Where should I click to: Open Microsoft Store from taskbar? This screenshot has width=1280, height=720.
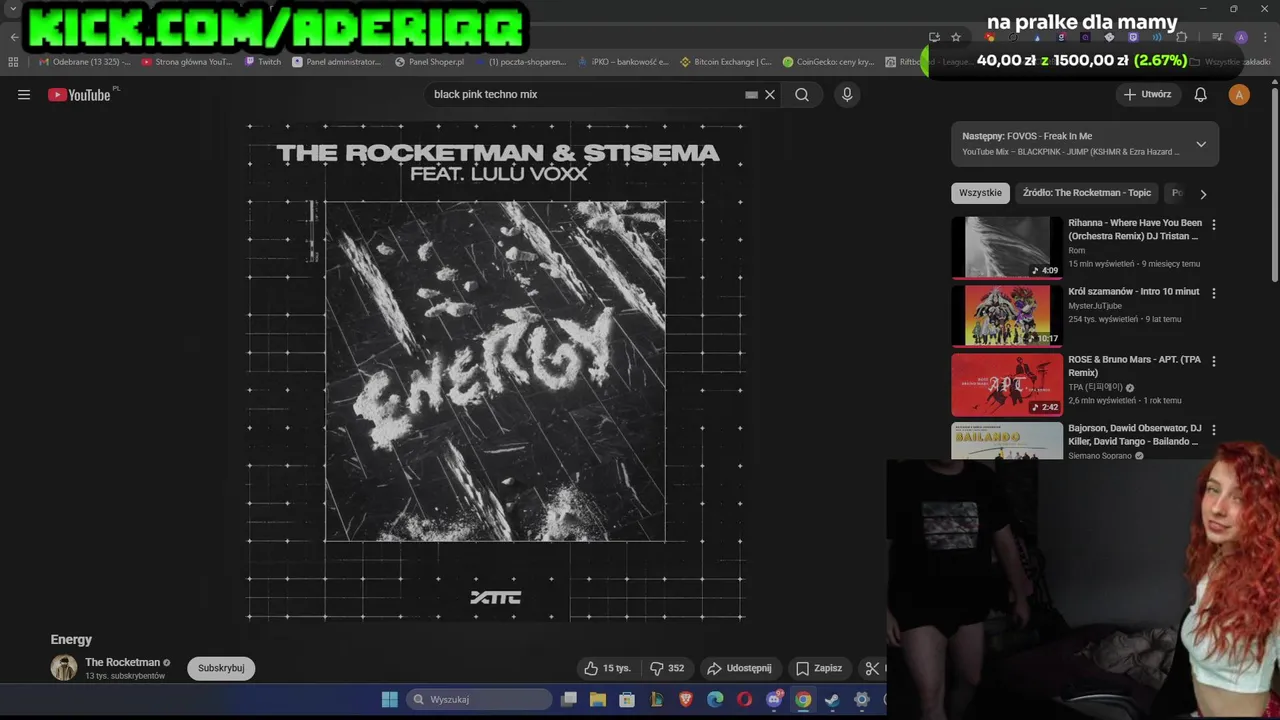pos(627,699)
